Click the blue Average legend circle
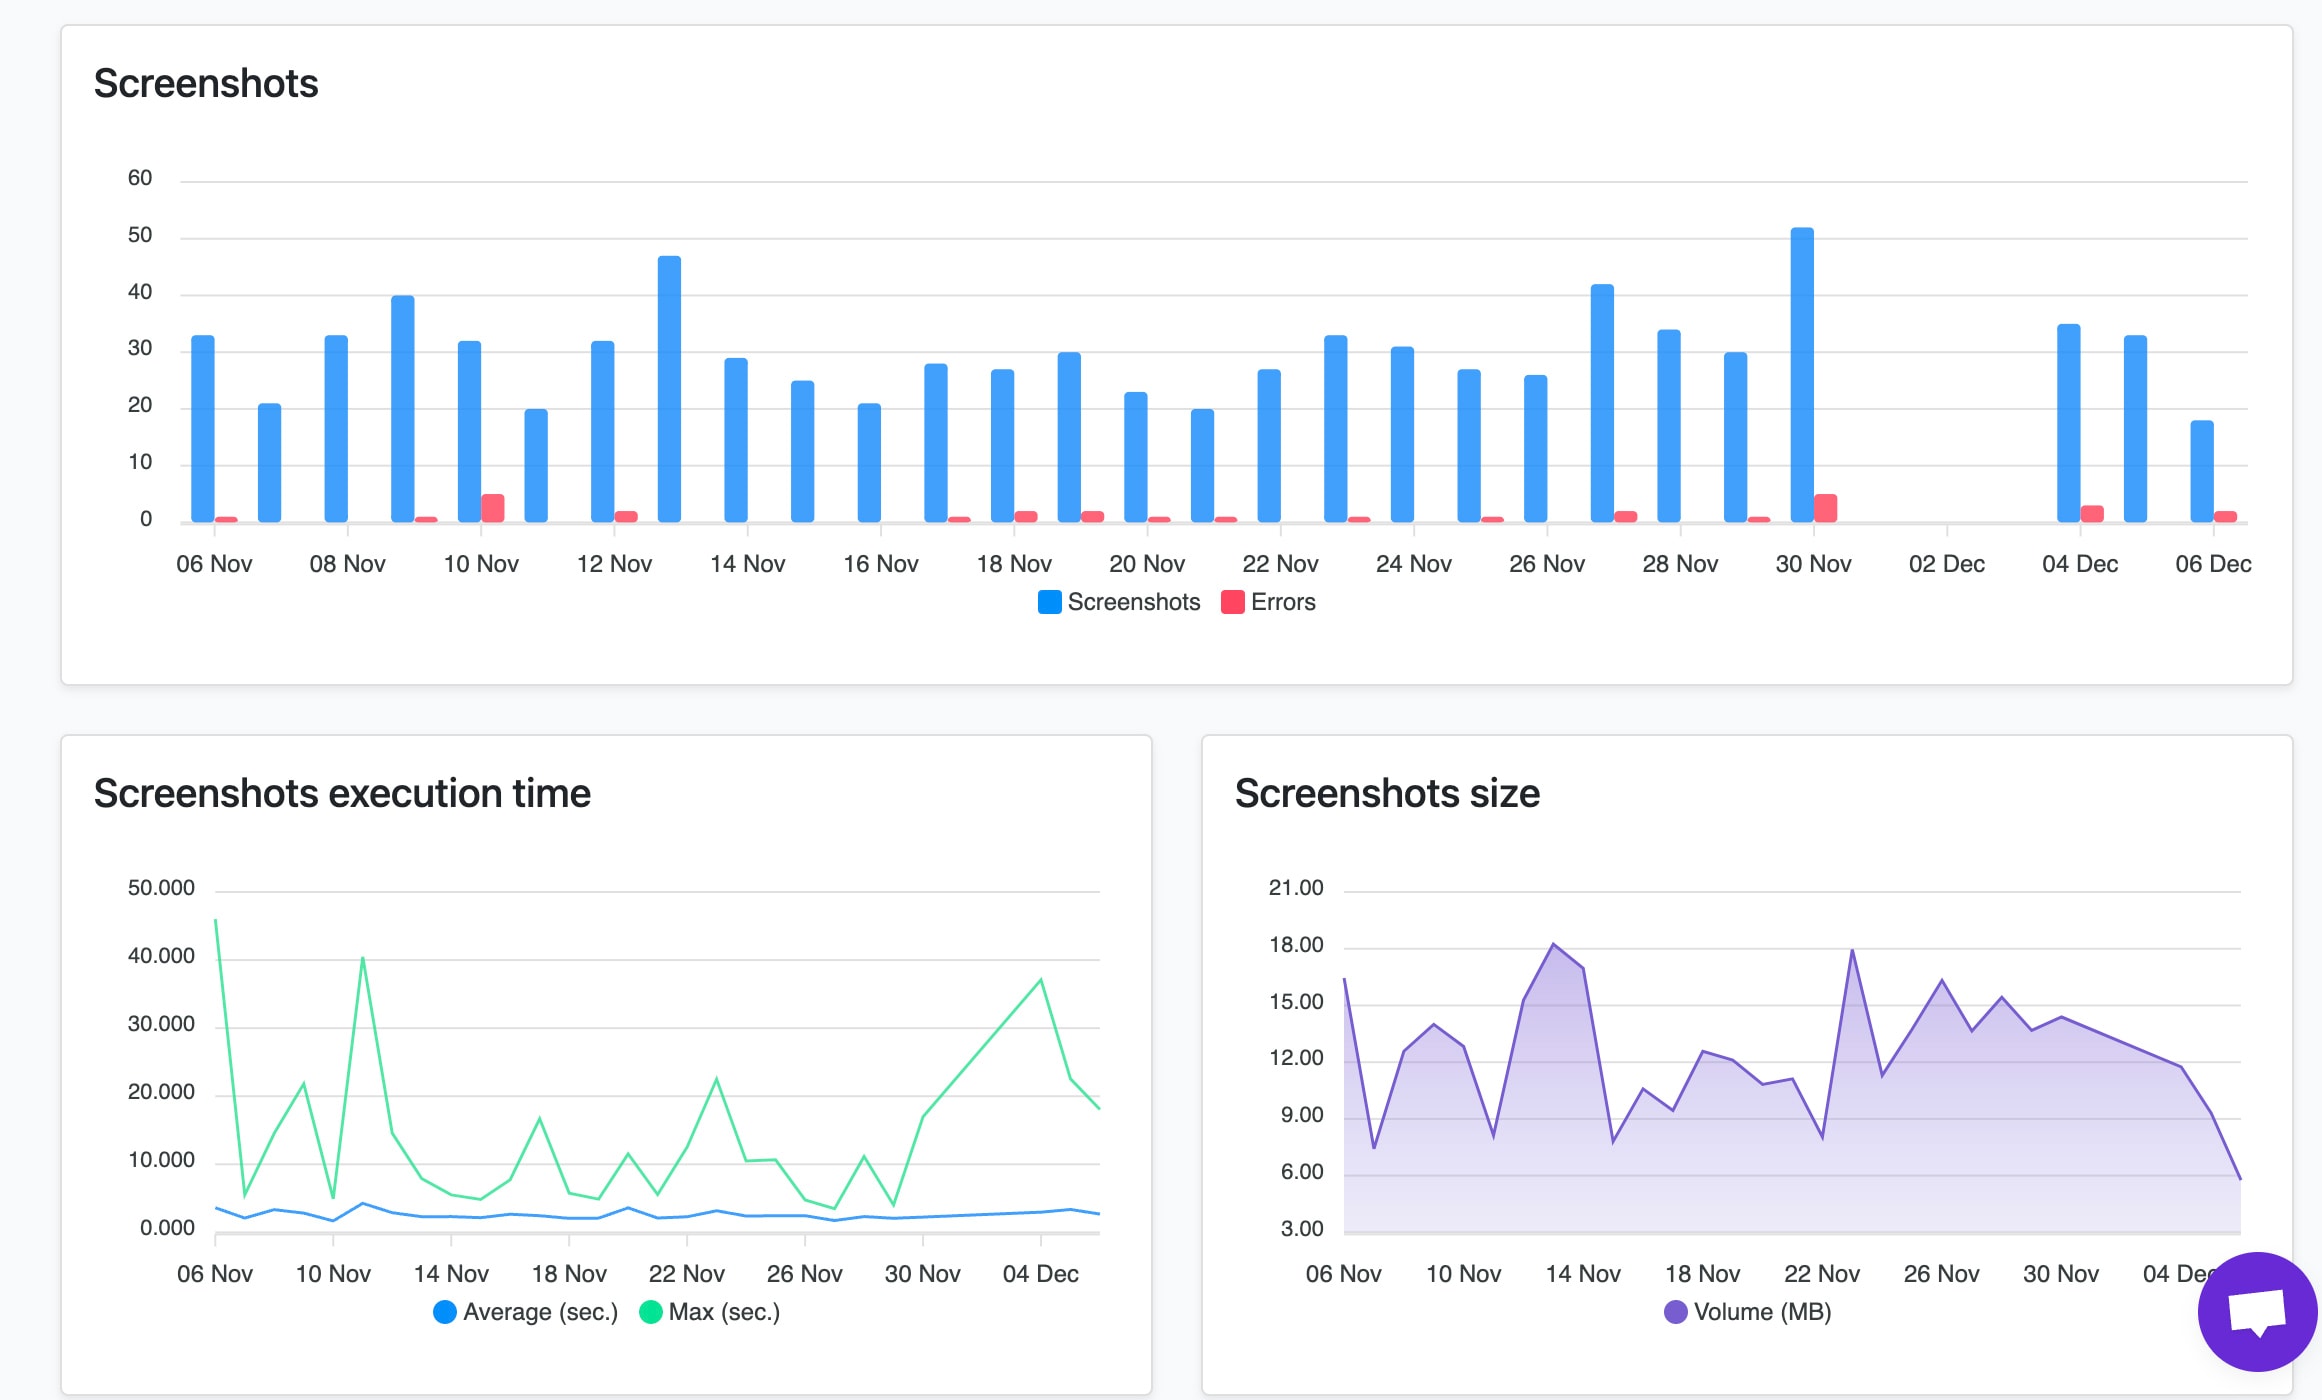 click(x=444, y=1311)
